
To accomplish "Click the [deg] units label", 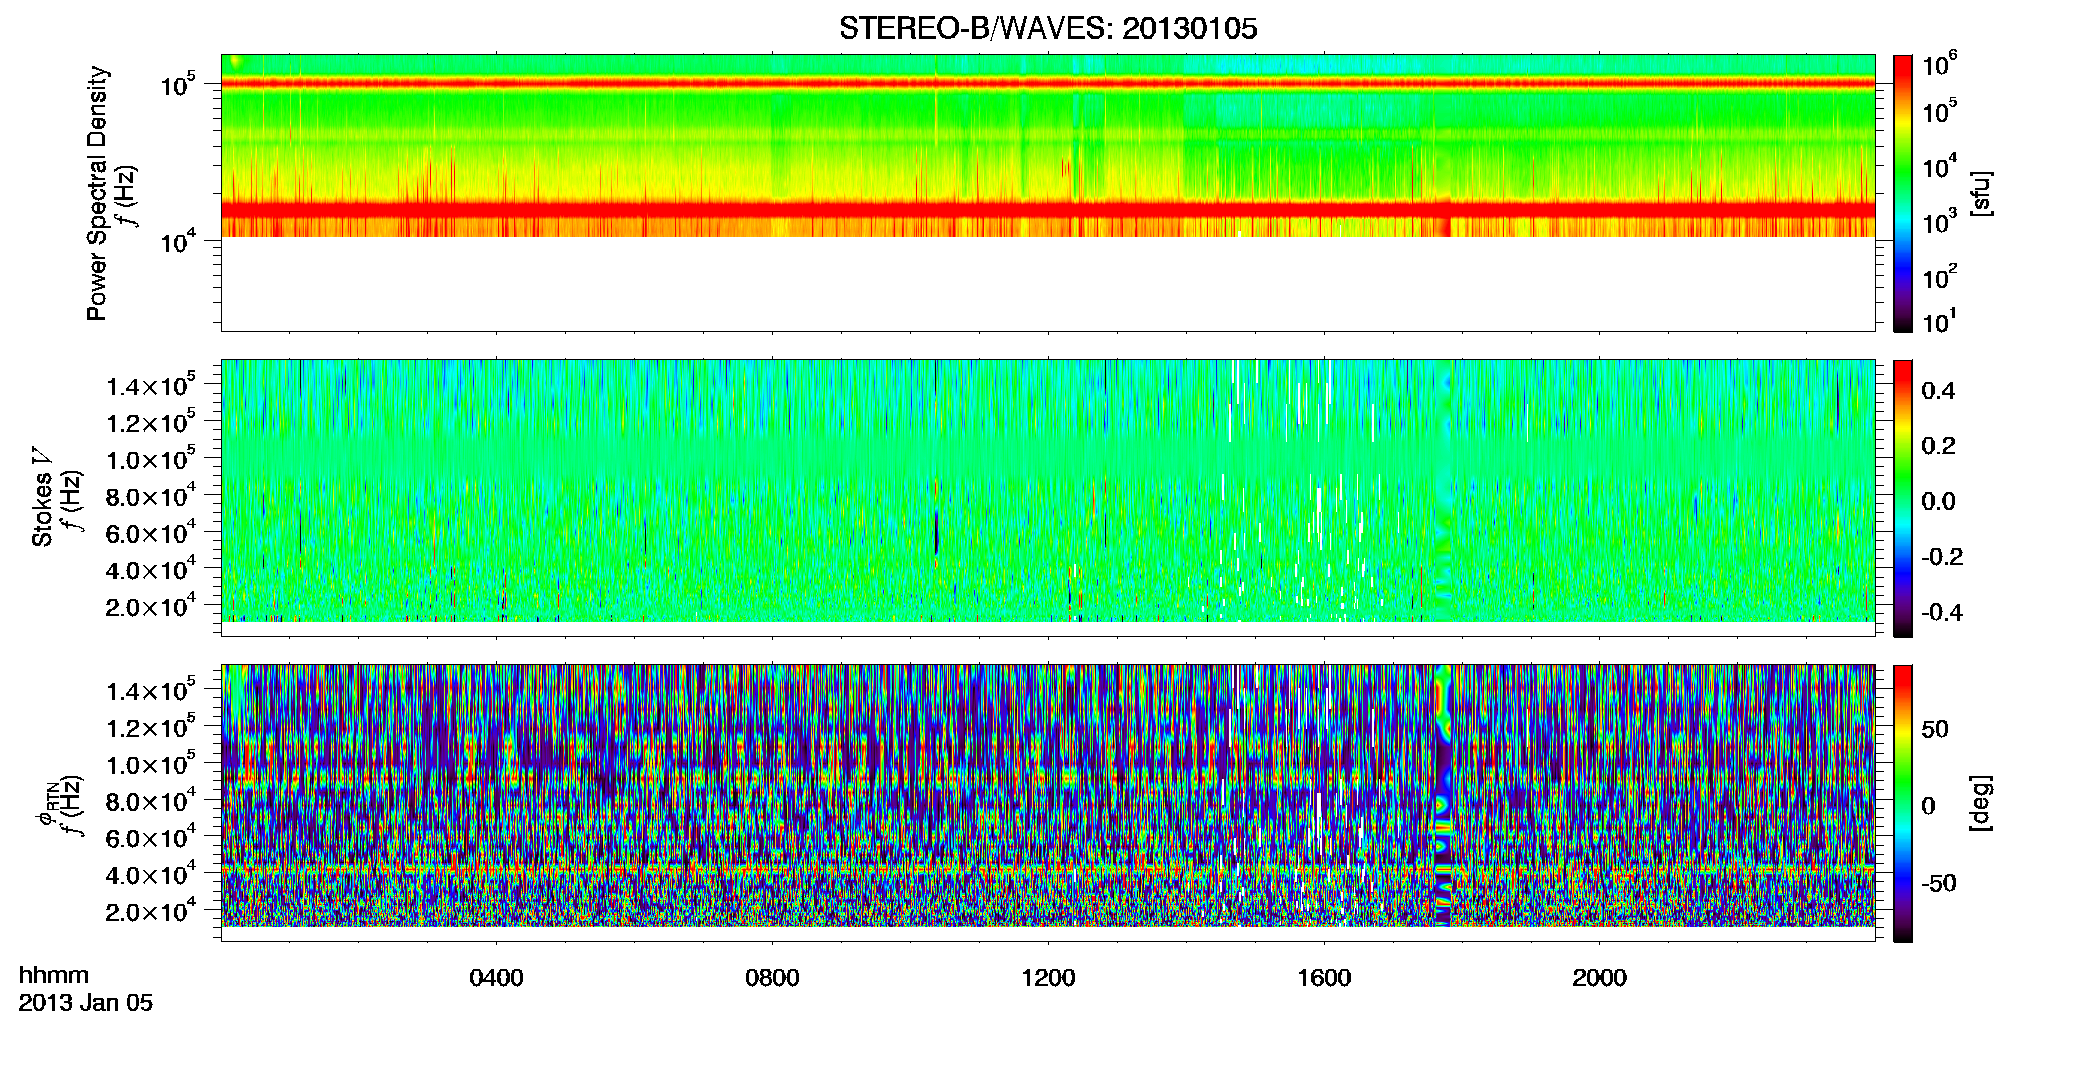I will 1979,802.
